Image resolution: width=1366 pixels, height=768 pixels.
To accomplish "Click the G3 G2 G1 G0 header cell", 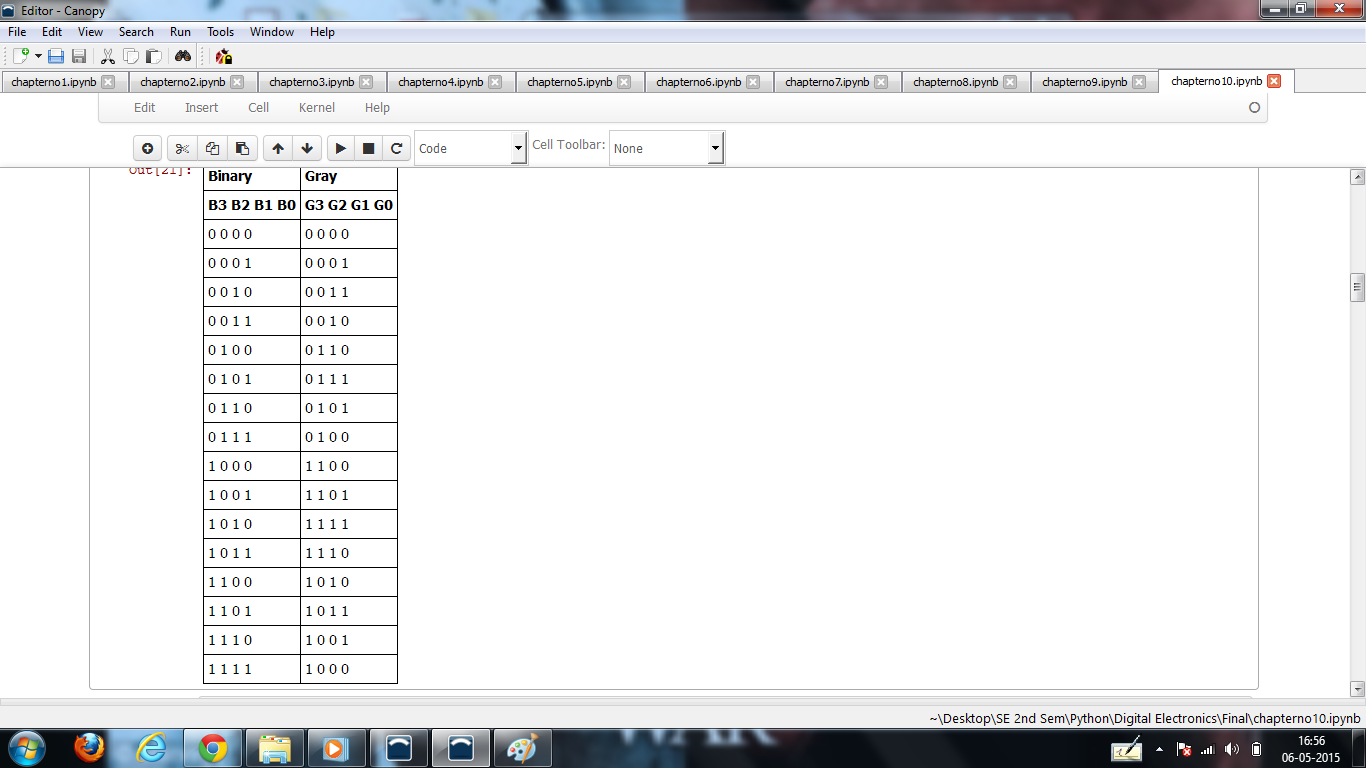I will pos(349,205).
